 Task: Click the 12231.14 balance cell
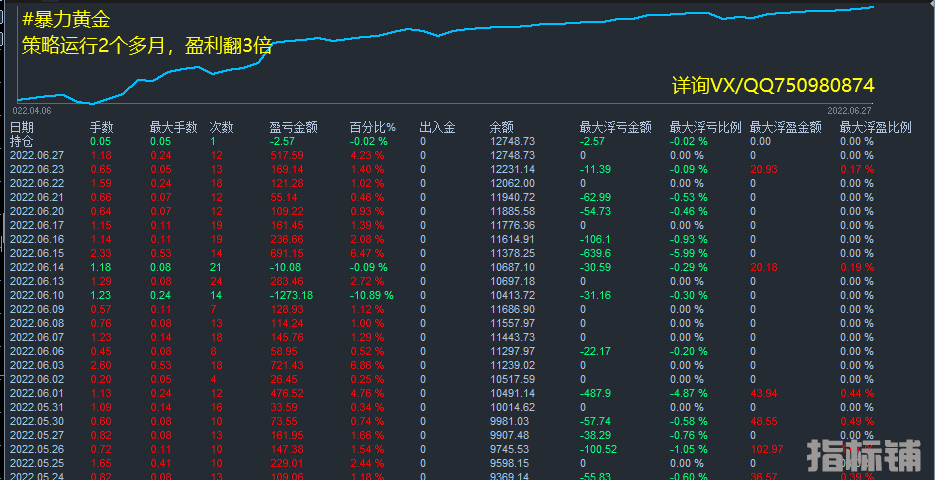[x=512, y=169]
